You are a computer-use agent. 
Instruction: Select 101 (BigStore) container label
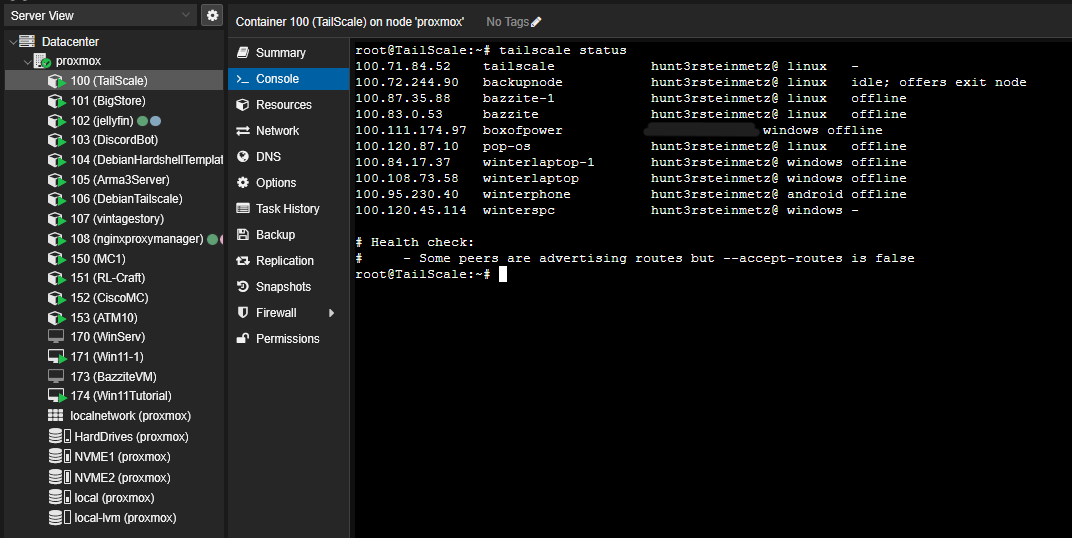coord(108,101)
